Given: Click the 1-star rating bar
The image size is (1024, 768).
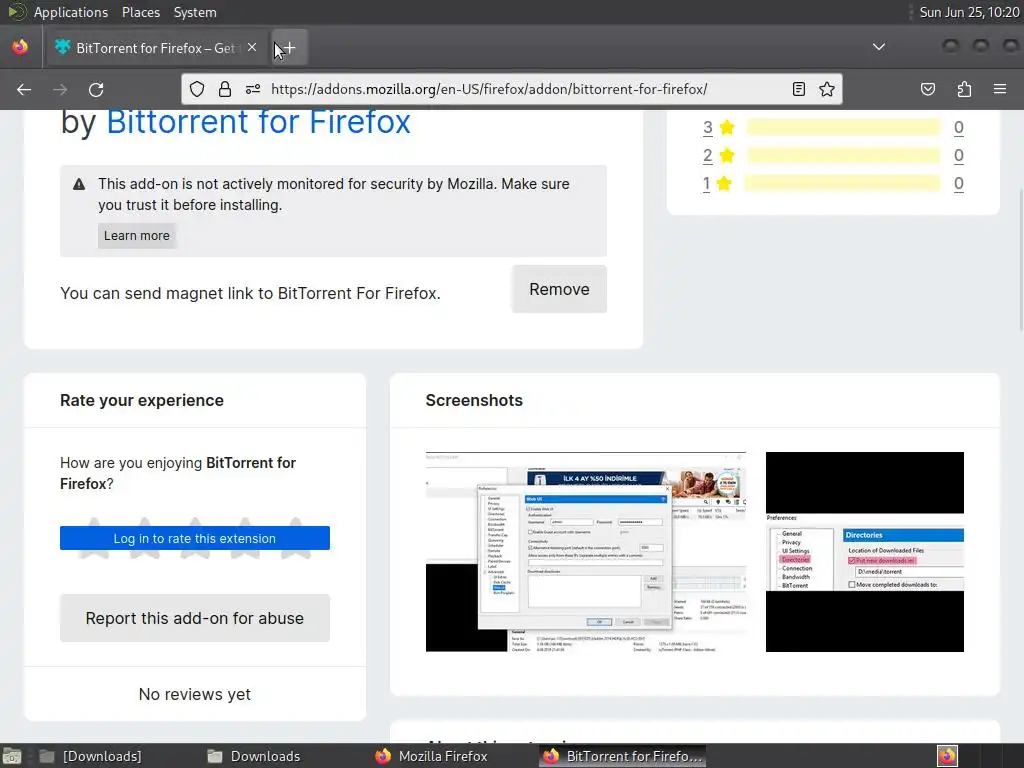Looking at the screenshot, I should pos(842,184).
